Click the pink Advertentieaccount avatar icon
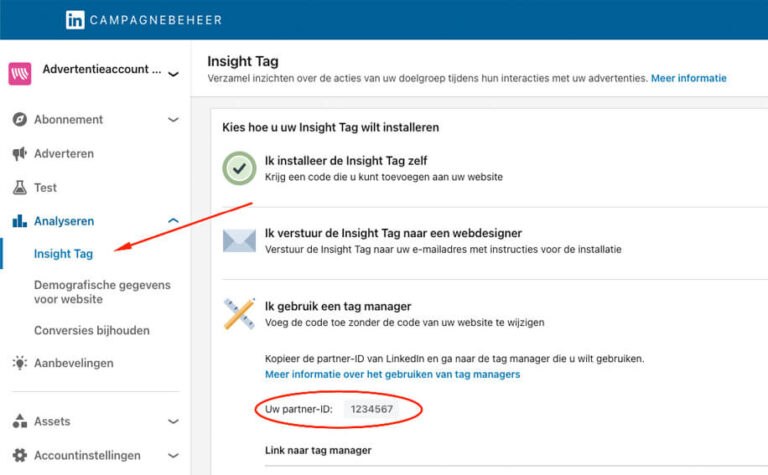768x475 pixels. (x=20, y=74)
